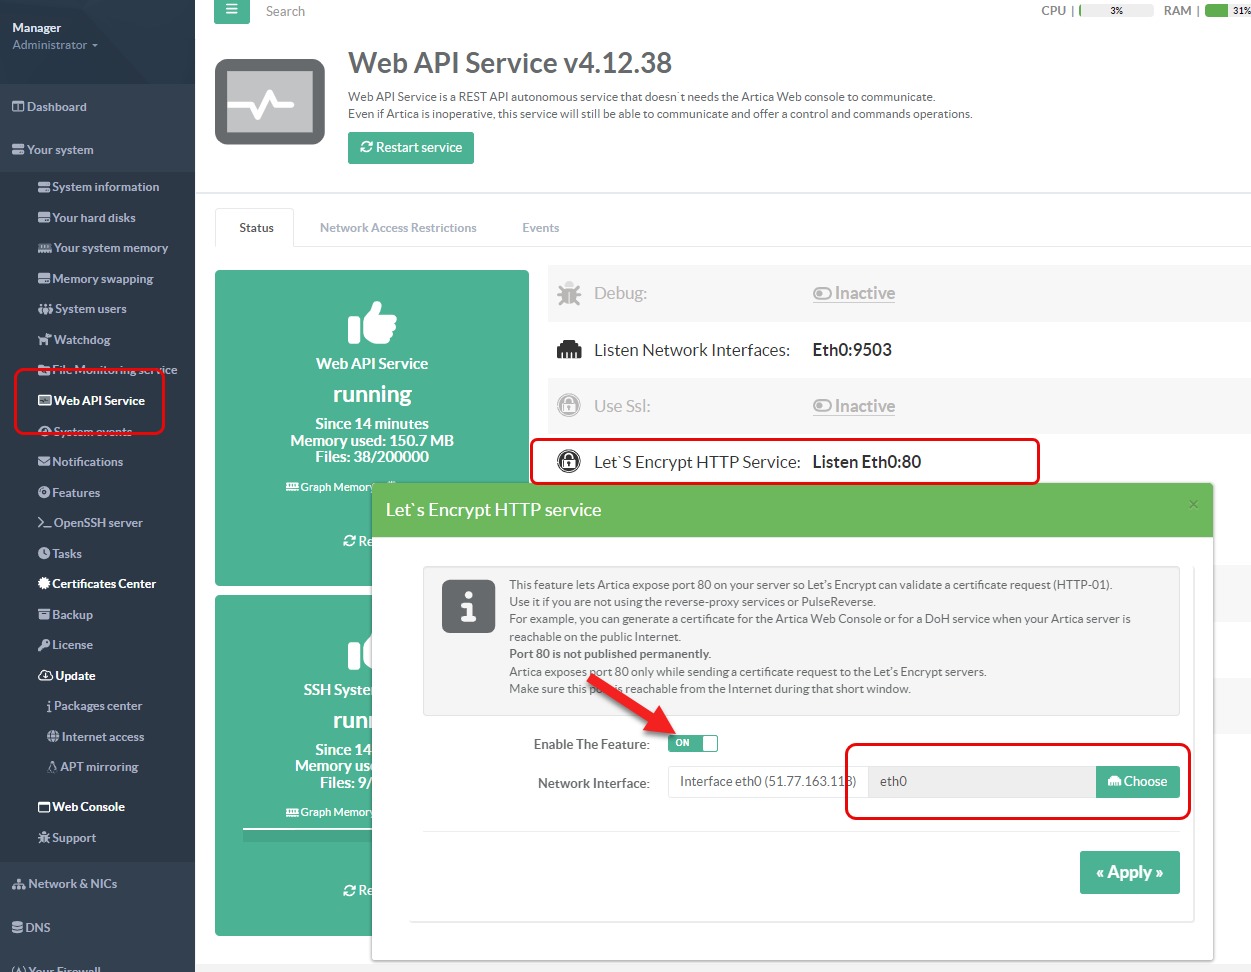This screenshot has width=1251, height=972.
Task: Expand the Network & NICs section
Action: pos(72,884)
